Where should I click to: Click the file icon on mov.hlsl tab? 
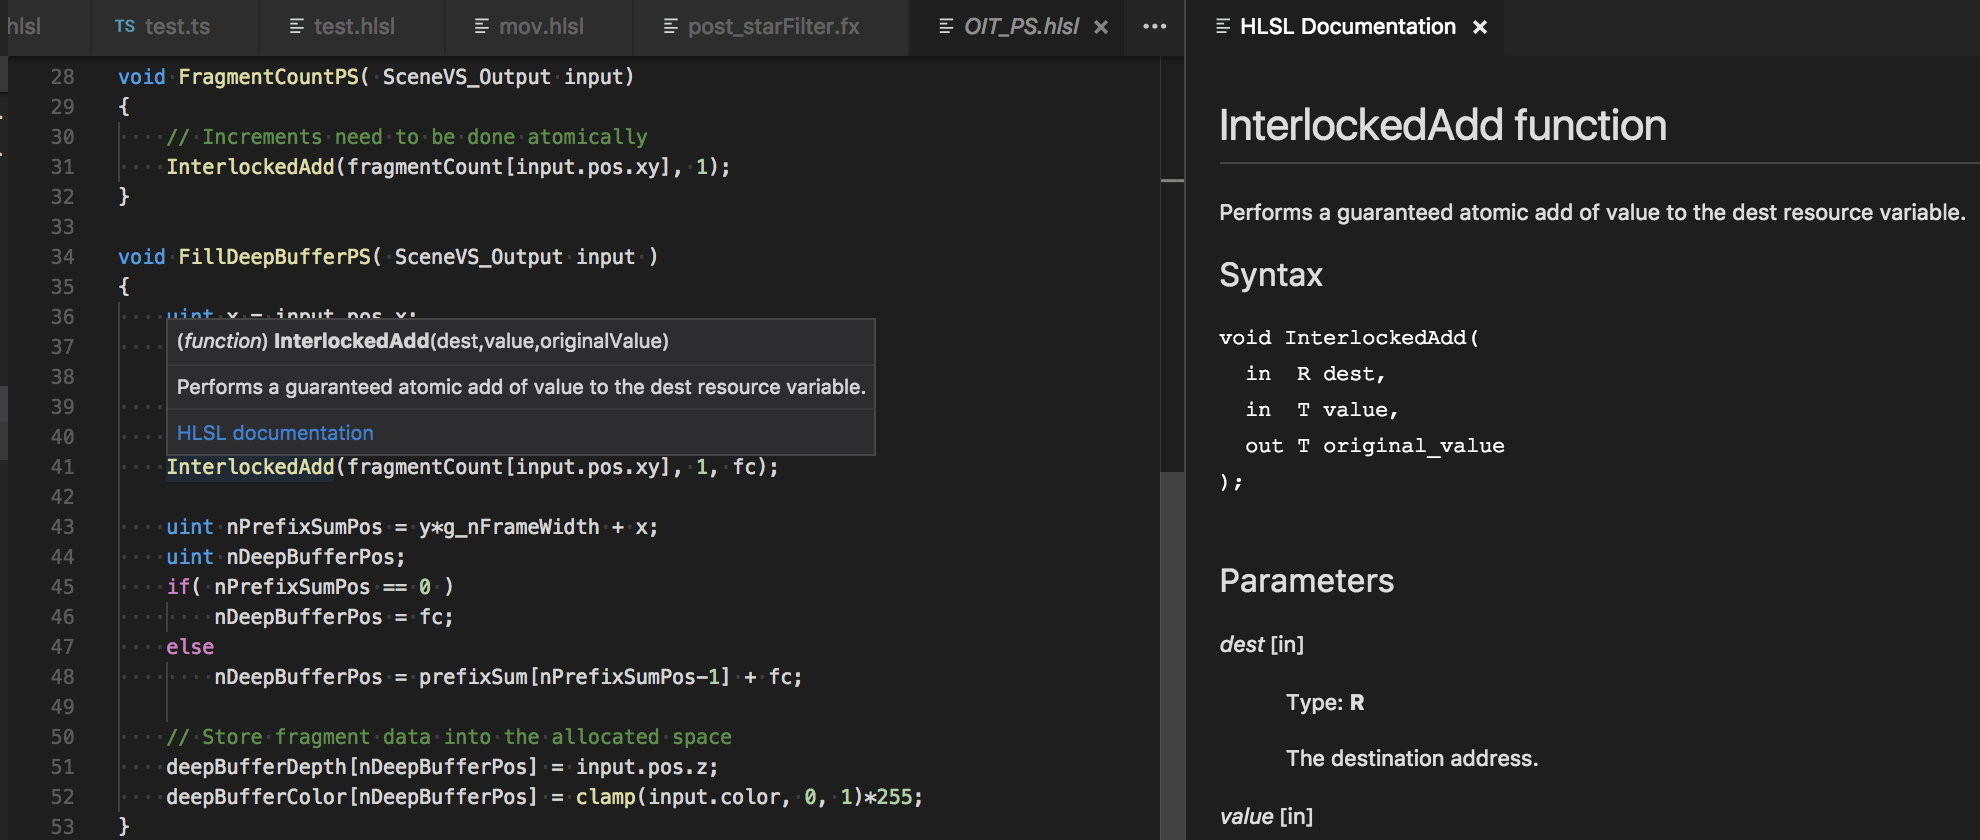click(x=482, y=26)
